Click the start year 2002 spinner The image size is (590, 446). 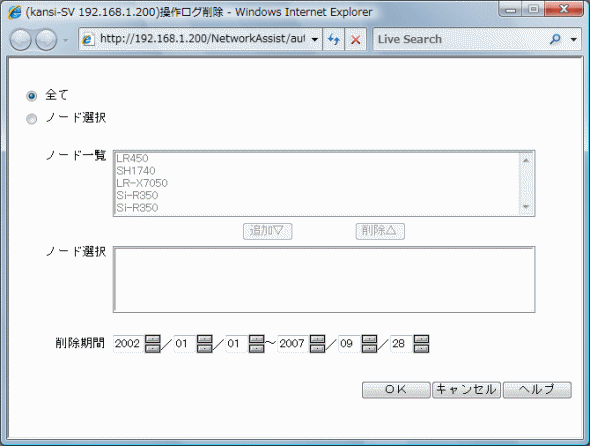tap(153, 344)
